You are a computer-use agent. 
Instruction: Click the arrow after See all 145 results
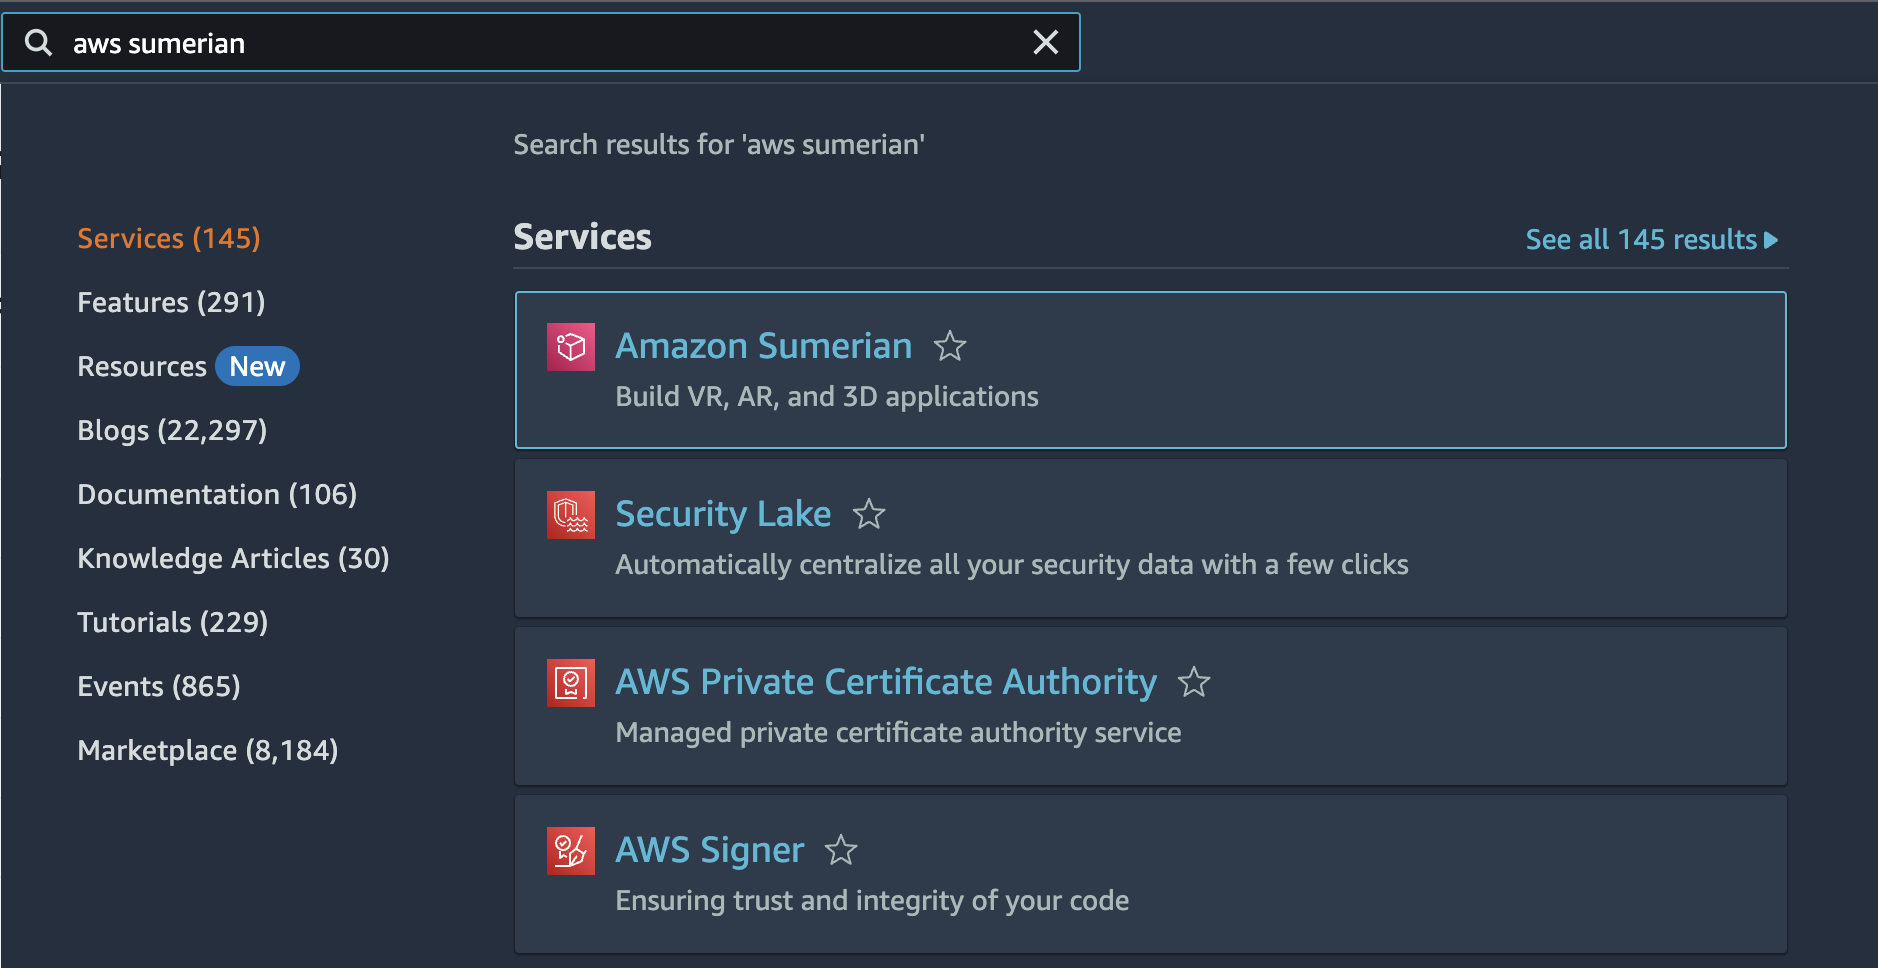(x=1771, y=240)
